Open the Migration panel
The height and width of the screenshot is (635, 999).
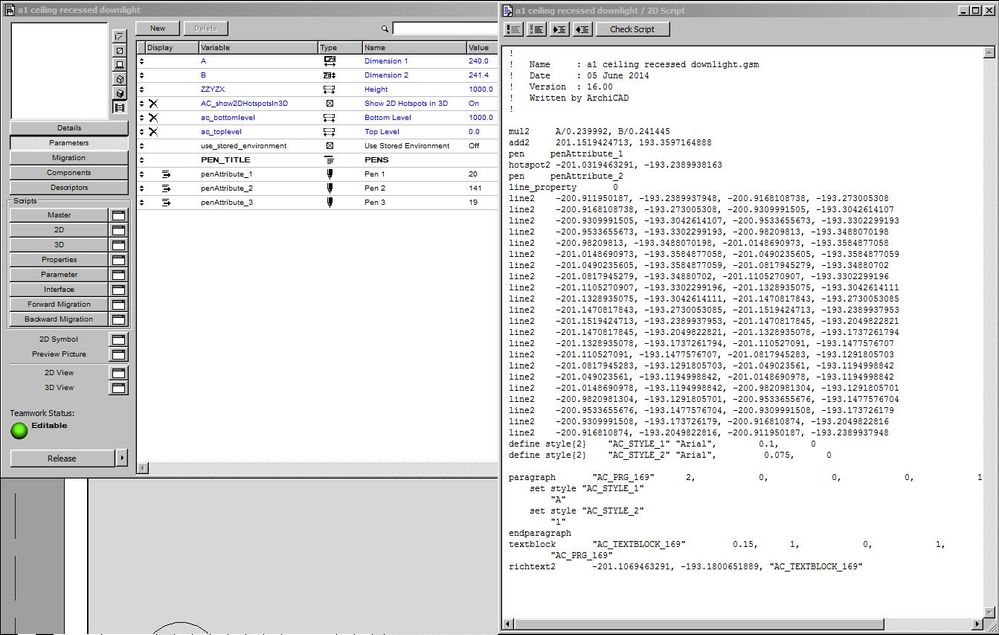[x=69, y=157]
